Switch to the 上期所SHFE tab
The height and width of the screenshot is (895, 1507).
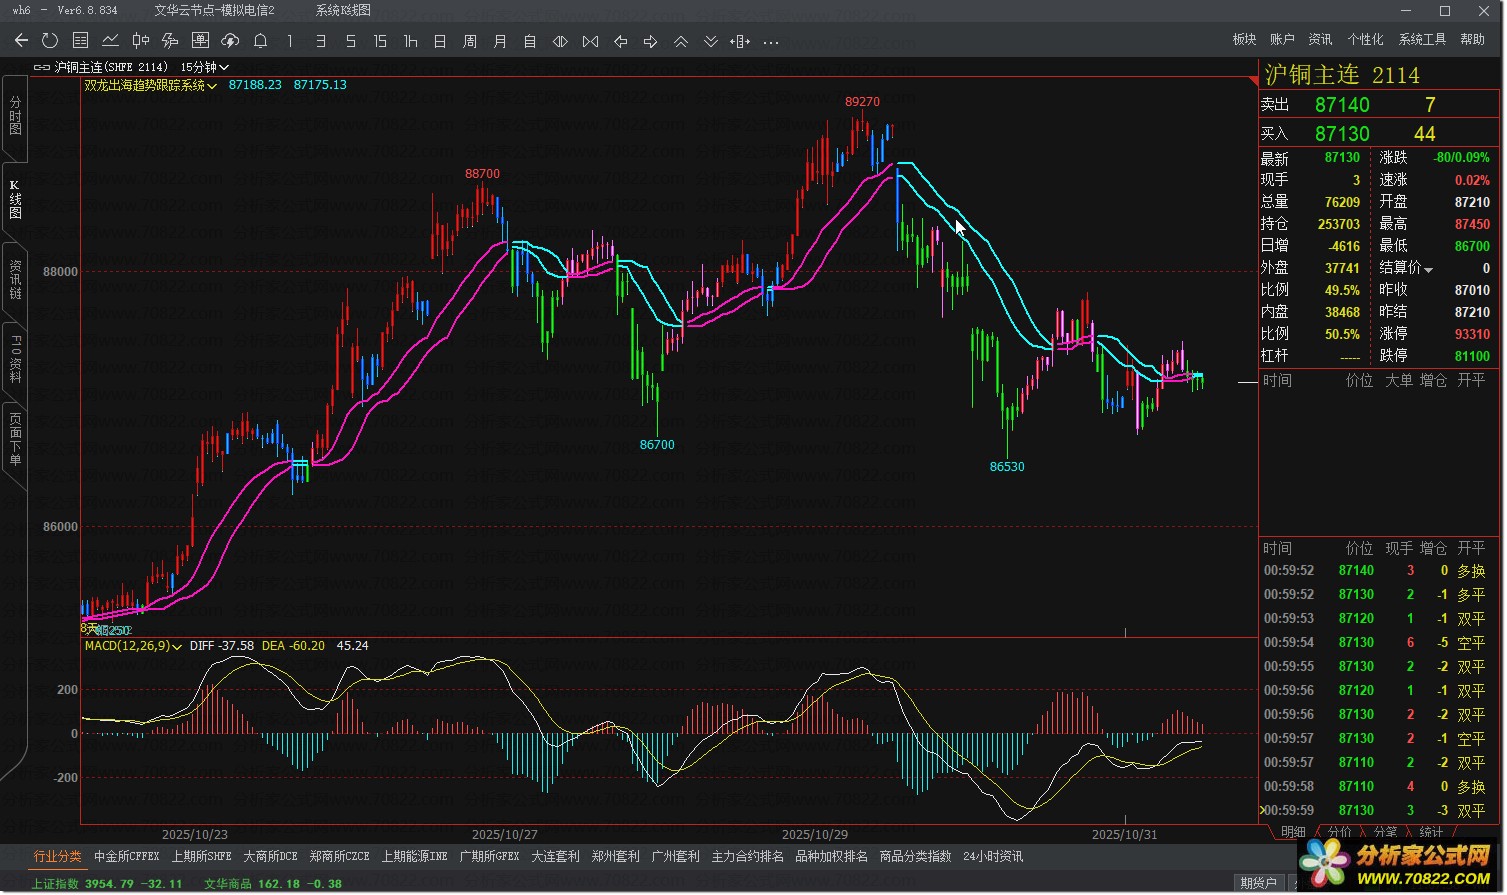point(201,857)
